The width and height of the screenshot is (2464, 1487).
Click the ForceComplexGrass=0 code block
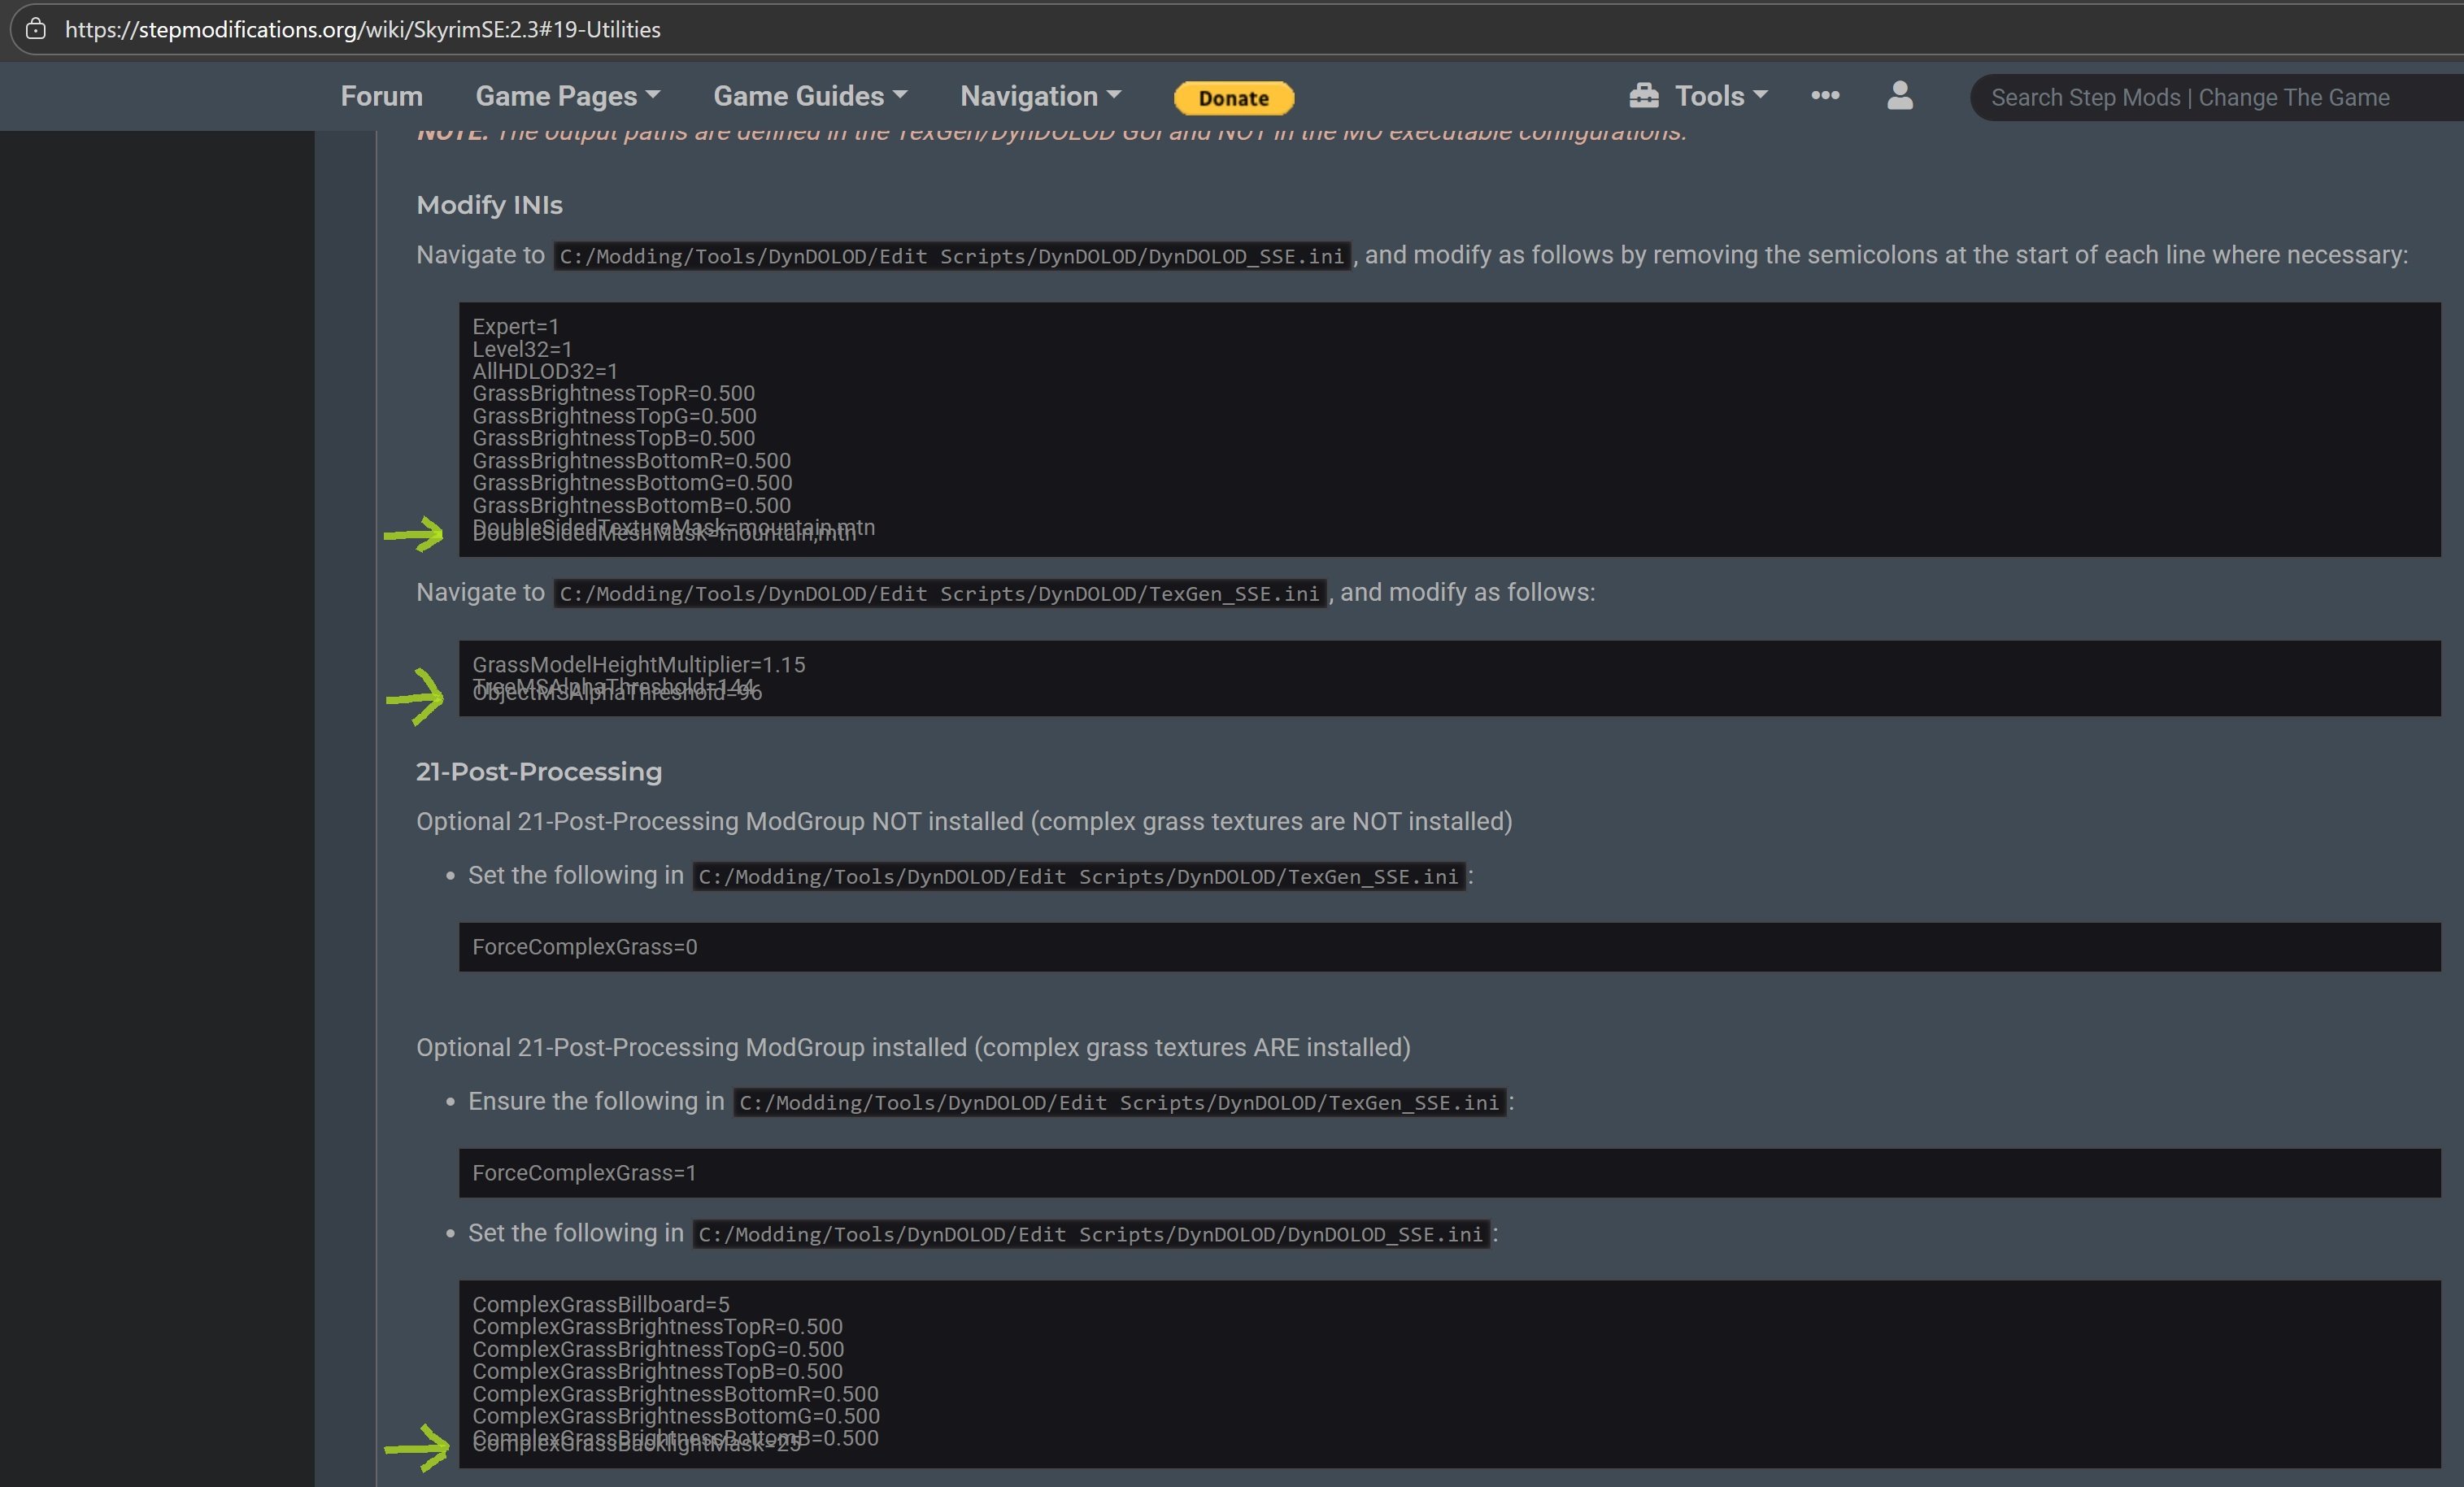point(585,947)
